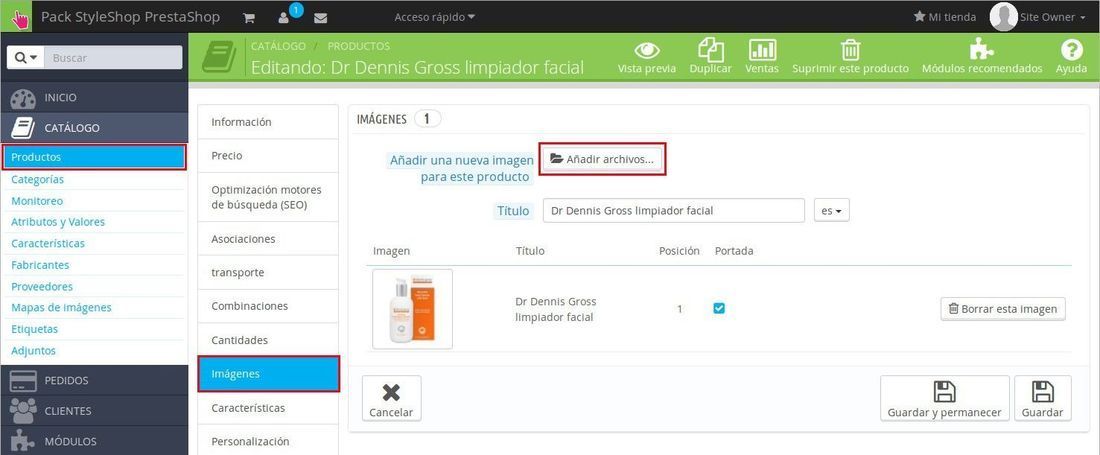
Task: Open Mapas de imágenes link
Action: click(61, 308)
